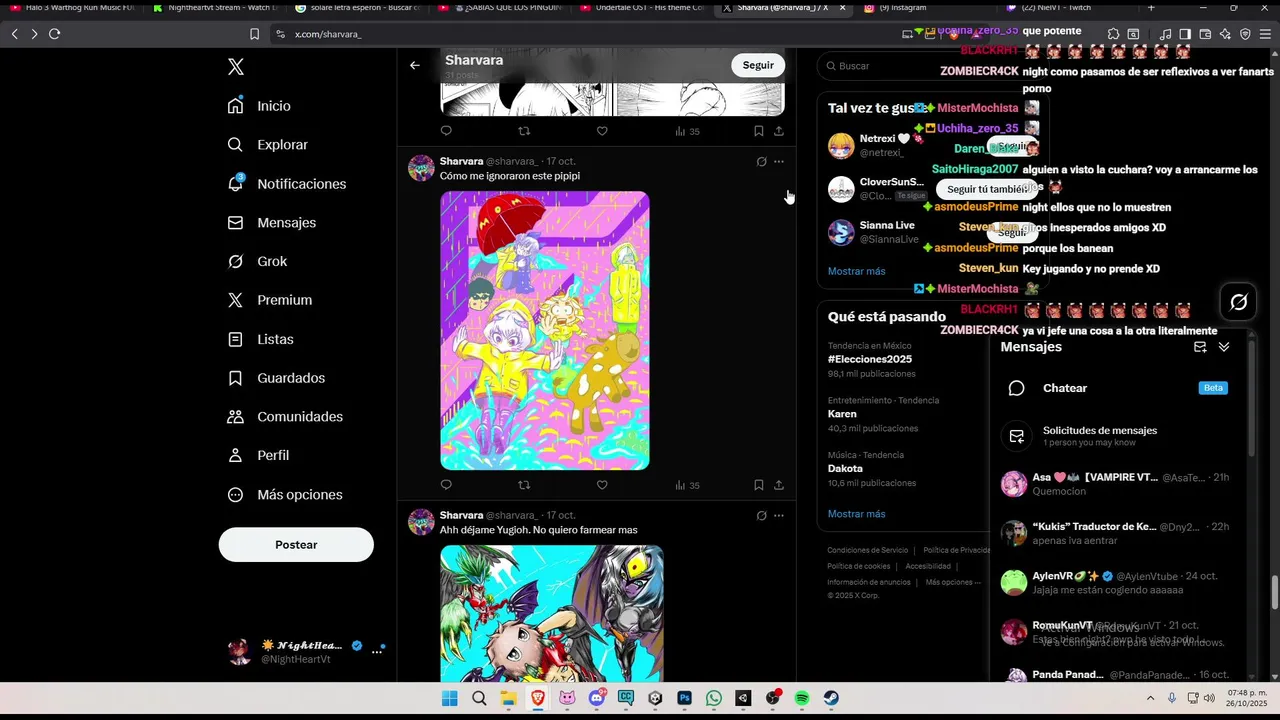Open Solicitudes de mensajes
This screenshot has width=1280, height=720.
[1117, 436]
